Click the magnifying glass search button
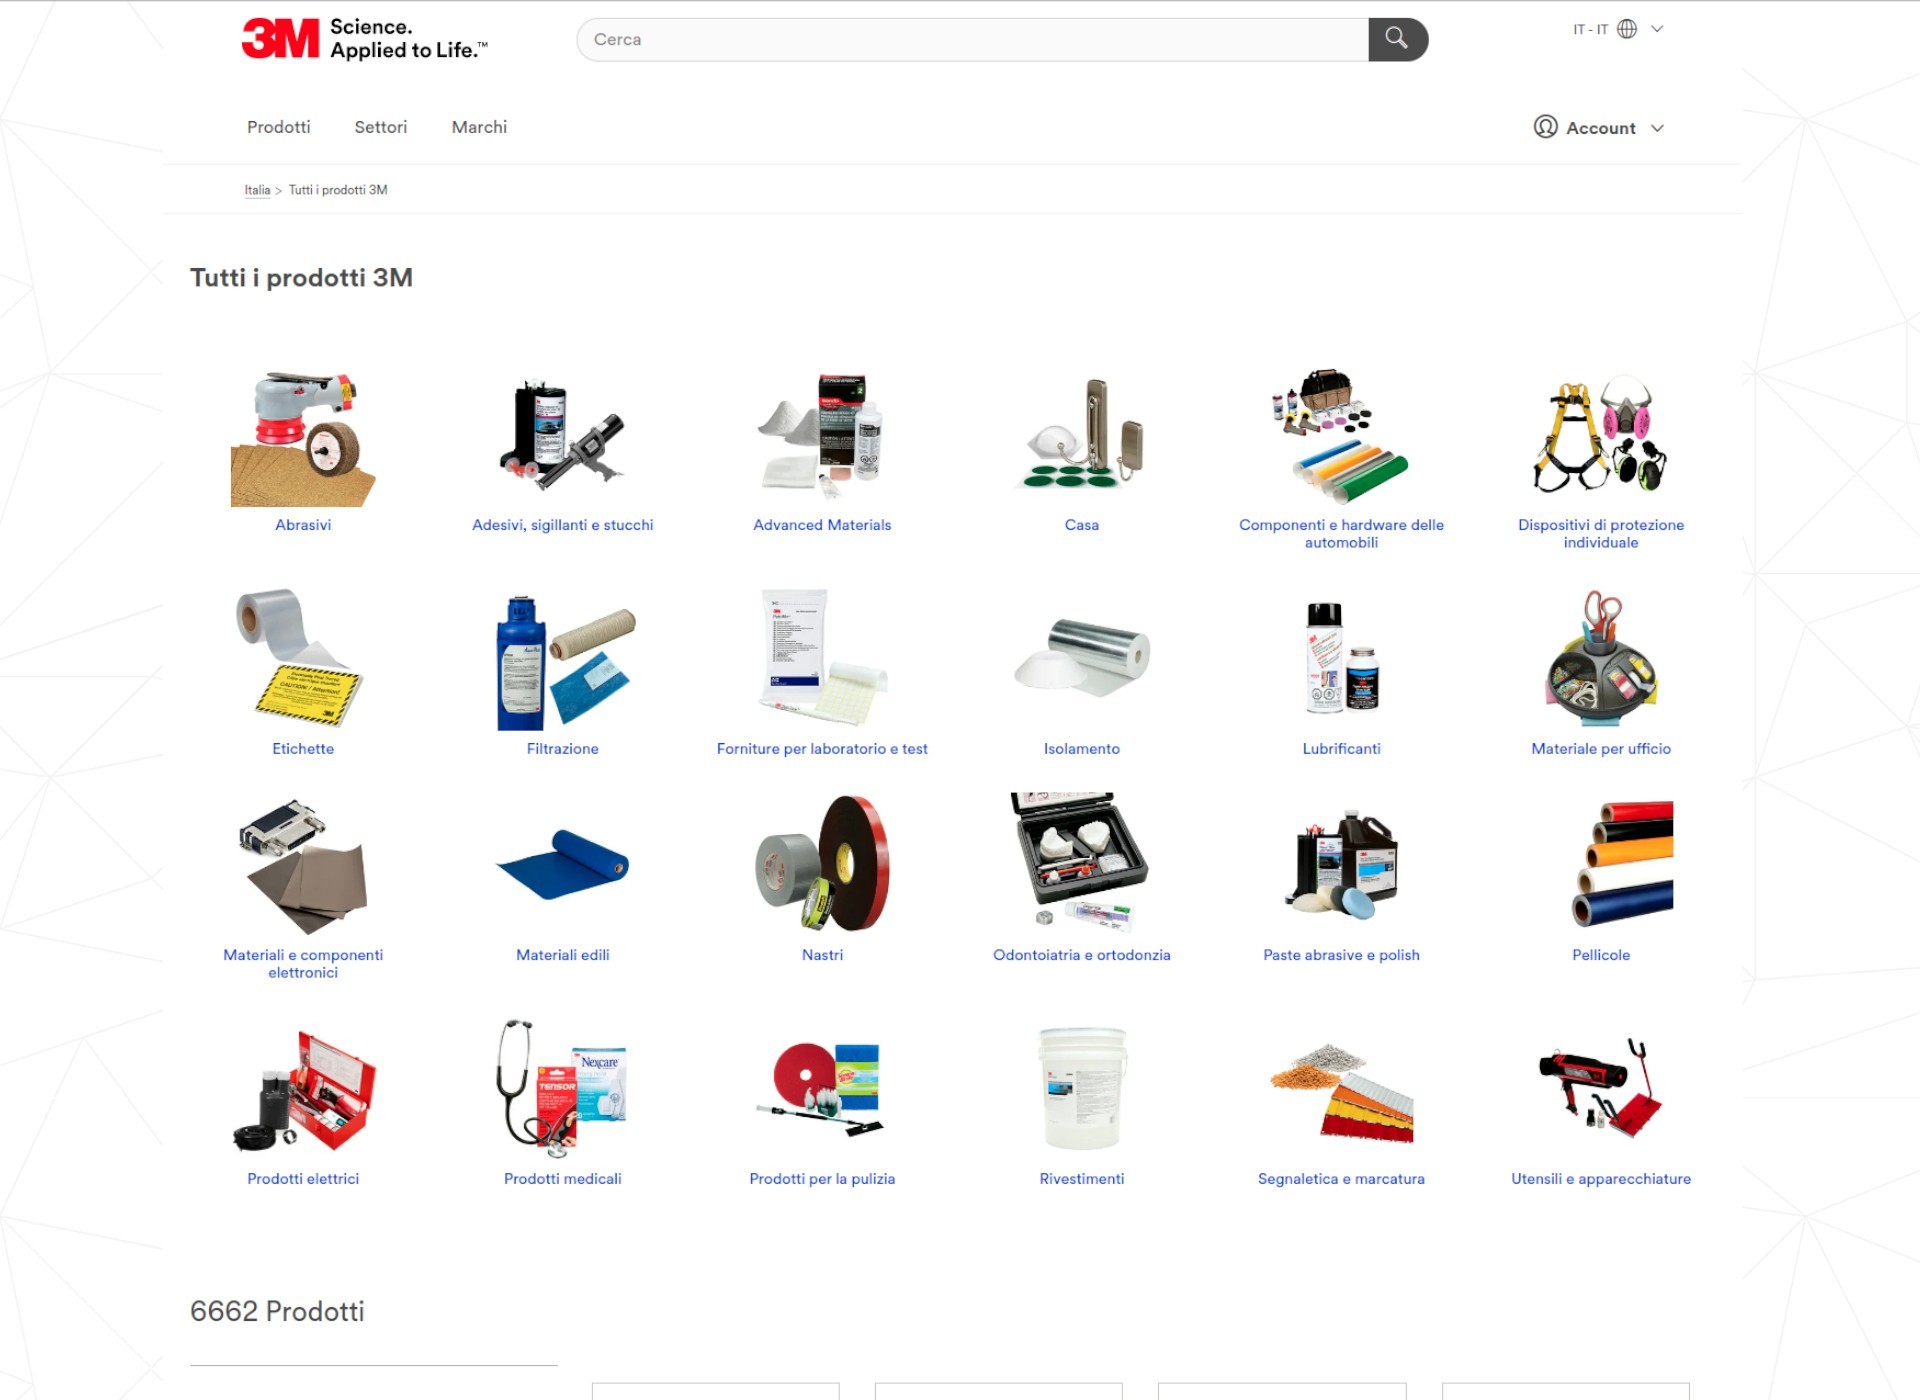This screenshot has width=1920, height=1400. coord(1397,39)
